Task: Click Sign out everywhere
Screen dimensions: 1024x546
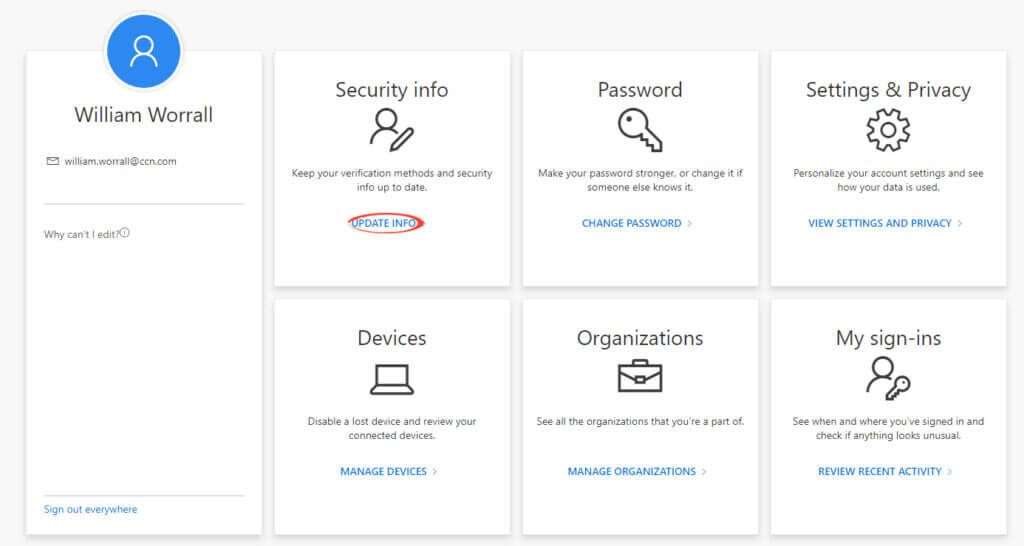Action: pos(91,509)
